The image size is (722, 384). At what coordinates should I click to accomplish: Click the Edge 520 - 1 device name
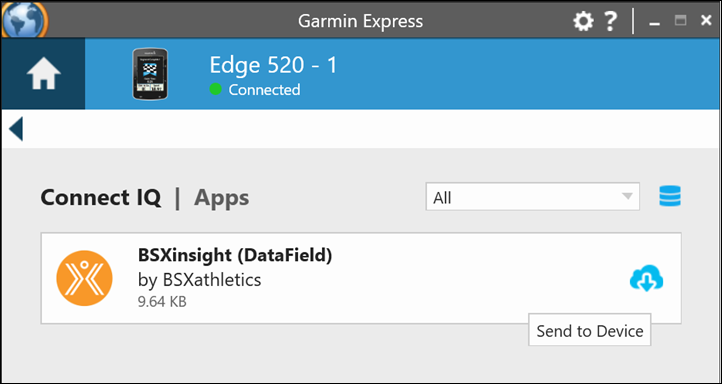pos(273,65)
